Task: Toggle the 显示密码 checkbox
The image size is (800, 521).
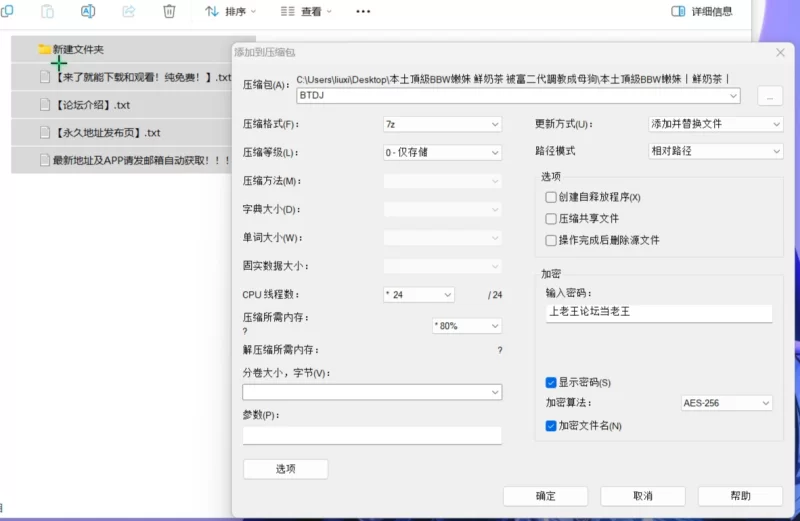Action: 551,382
